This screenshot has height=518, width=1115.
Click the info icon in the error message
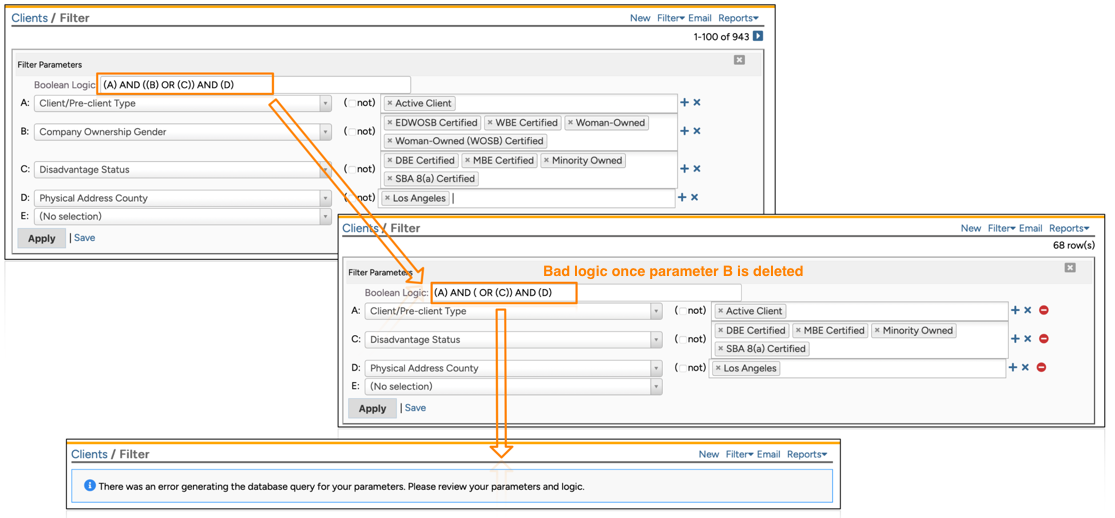(x=89, y=486)
